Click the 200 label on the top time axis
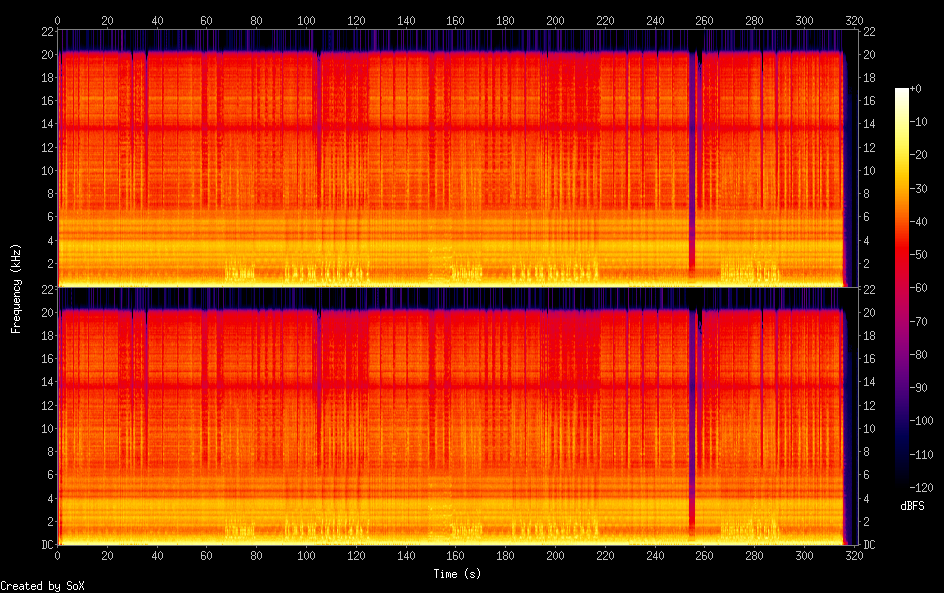The image size is (944, 593). pos(554,19)
